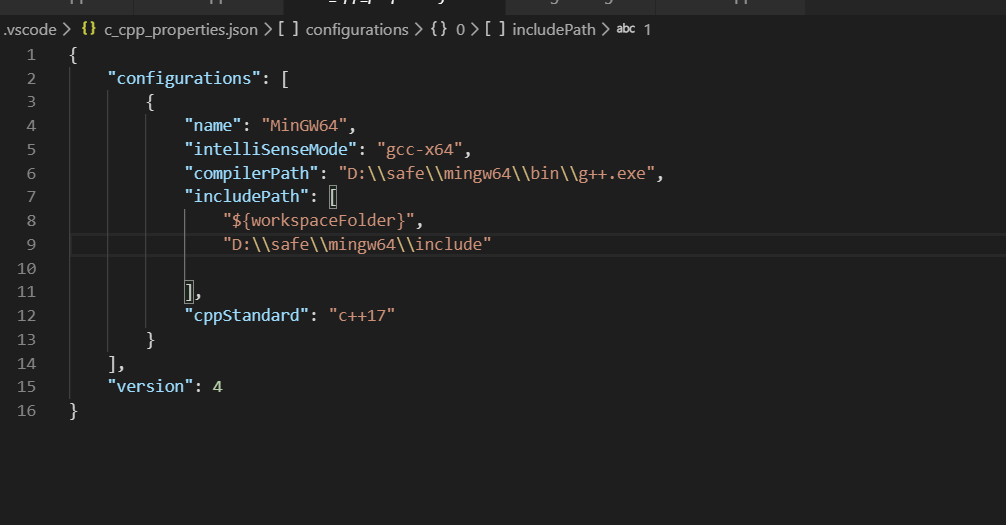Click the c_cpp_properties.json breadcrumb
This screenshot has height=525, width=1006.
pyautogui.click(x=181, y=30)
